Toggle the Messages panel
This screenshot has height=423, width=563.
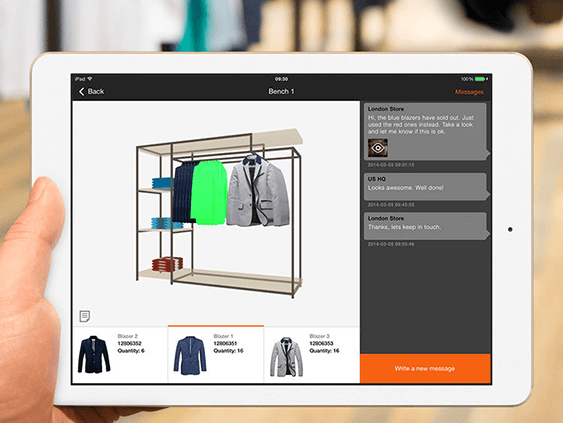(469, 92)
